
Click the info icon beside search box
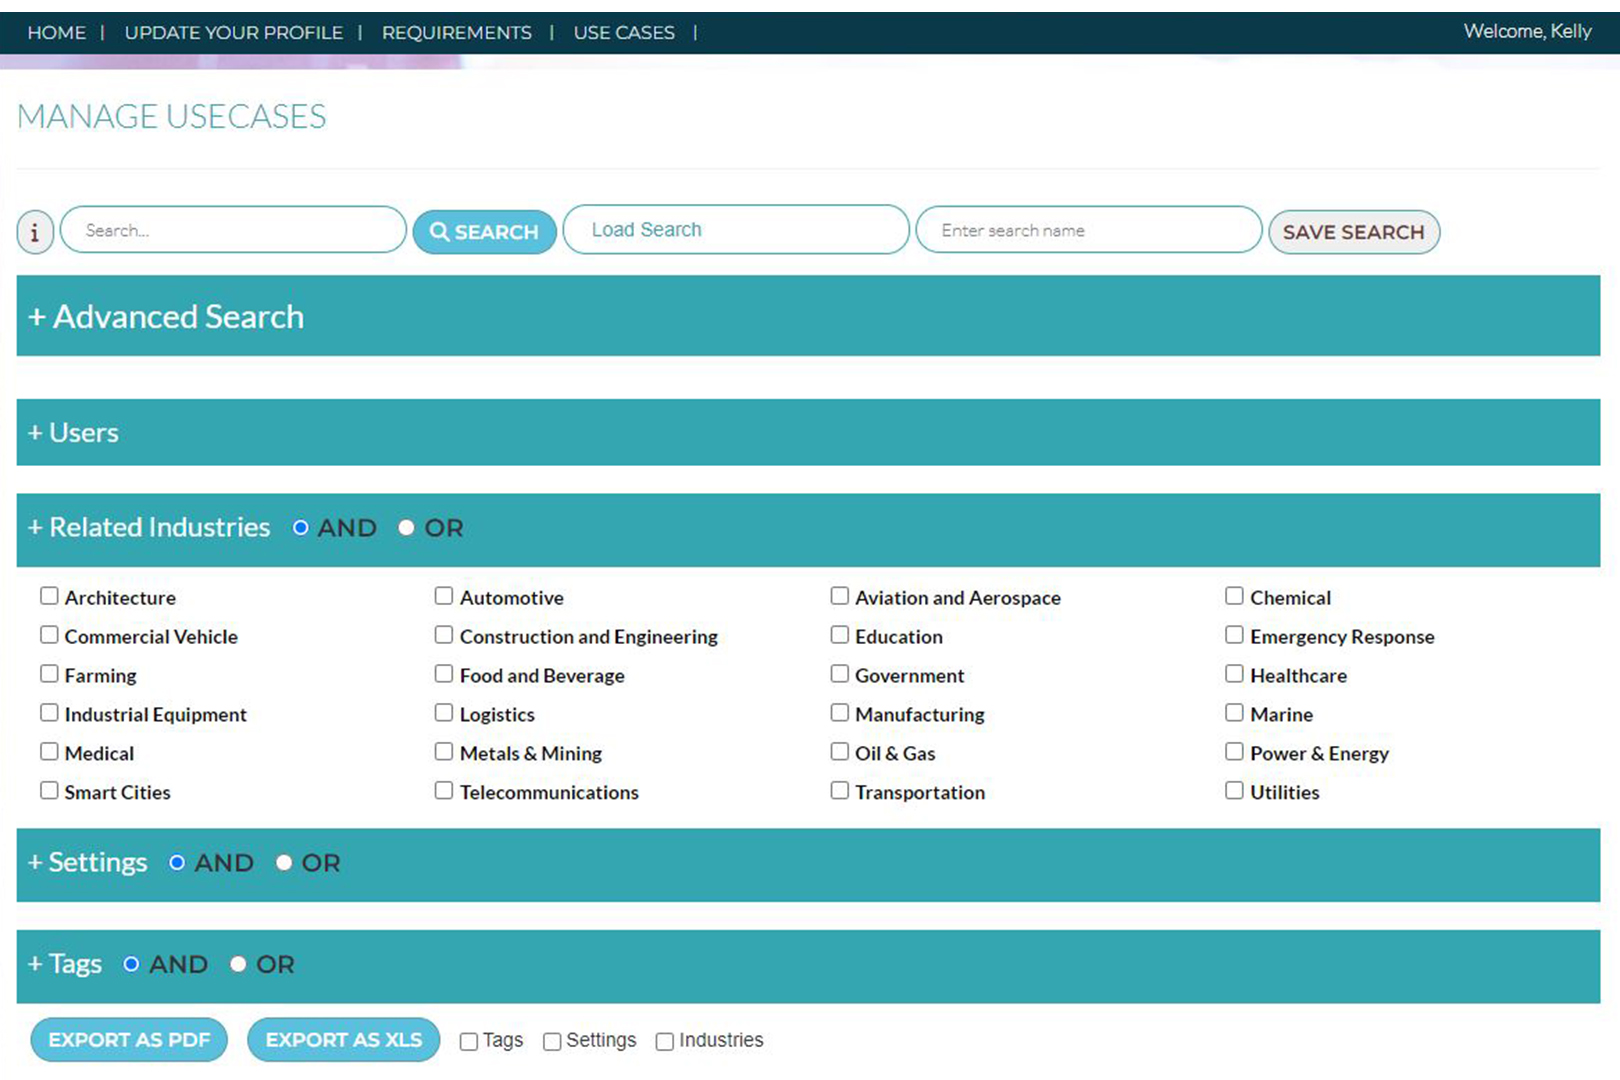pos(35,232)
